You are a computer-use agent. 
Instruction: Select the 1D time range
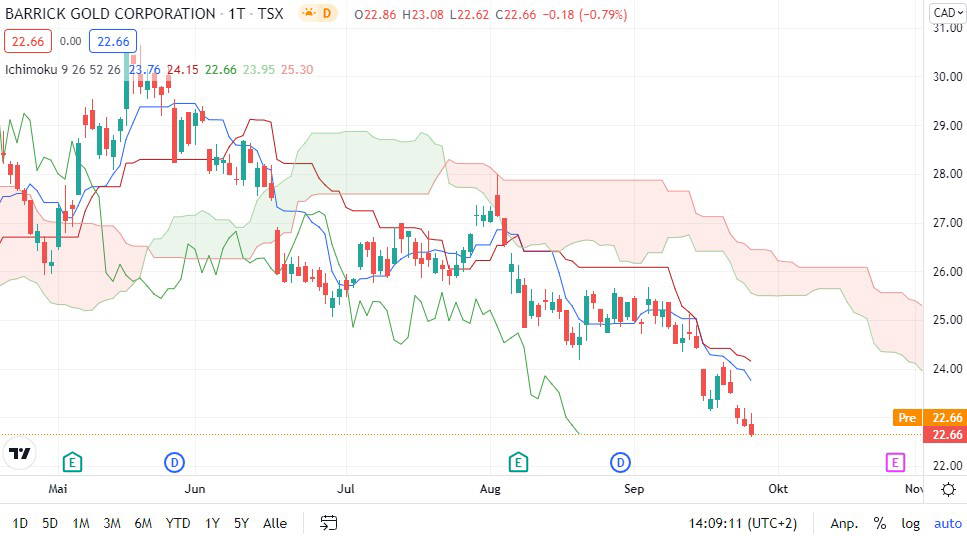(x=20, y=523)
